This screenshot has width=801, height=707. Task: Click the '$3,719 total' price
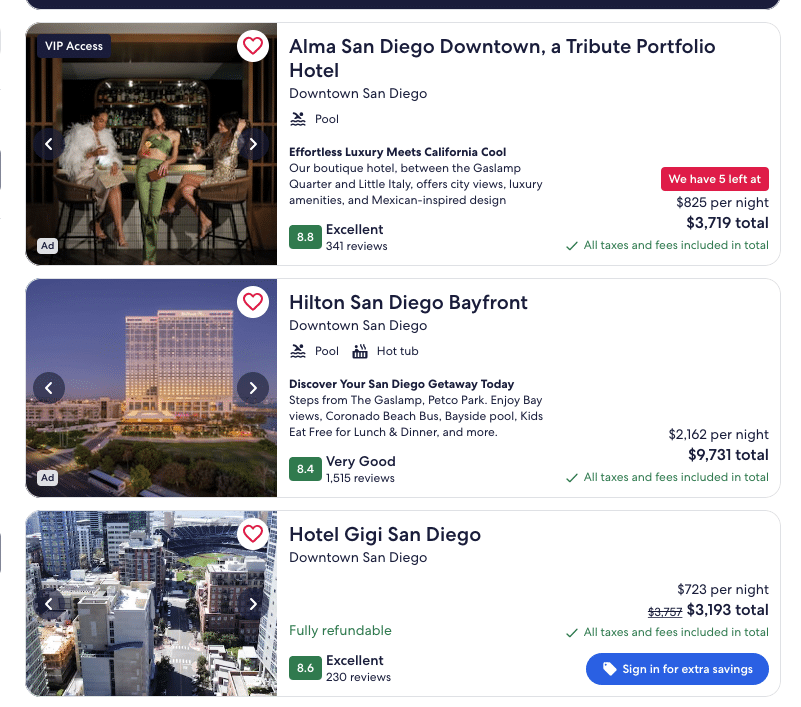click(727, 223)
